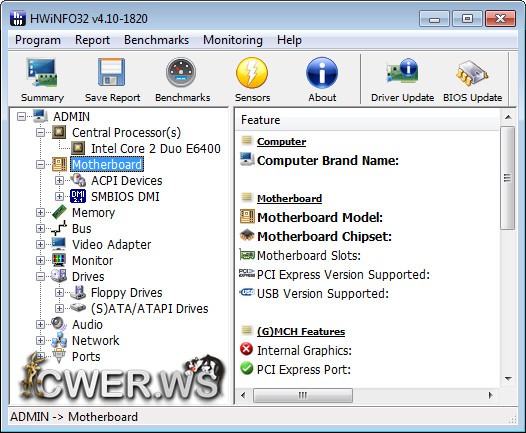Expand the Floppy Drives node
This screenshot has width=526, height=433.
point(59,292)
